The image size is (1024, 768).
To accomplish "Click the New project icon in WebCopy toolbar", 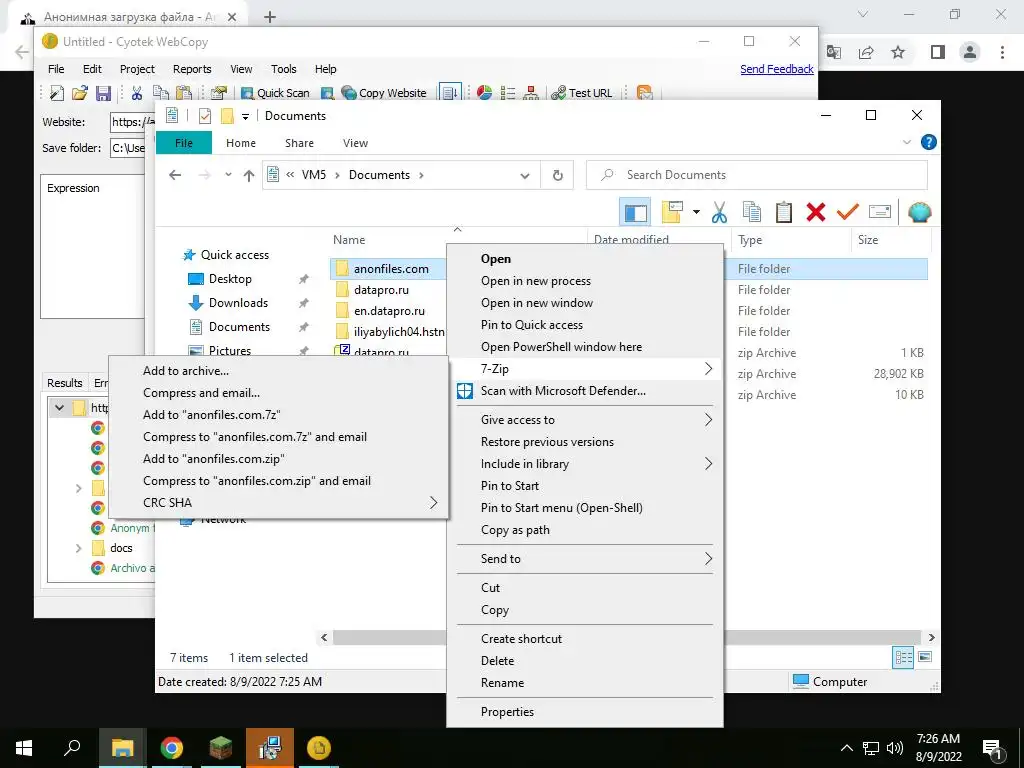I will point(57,93).
